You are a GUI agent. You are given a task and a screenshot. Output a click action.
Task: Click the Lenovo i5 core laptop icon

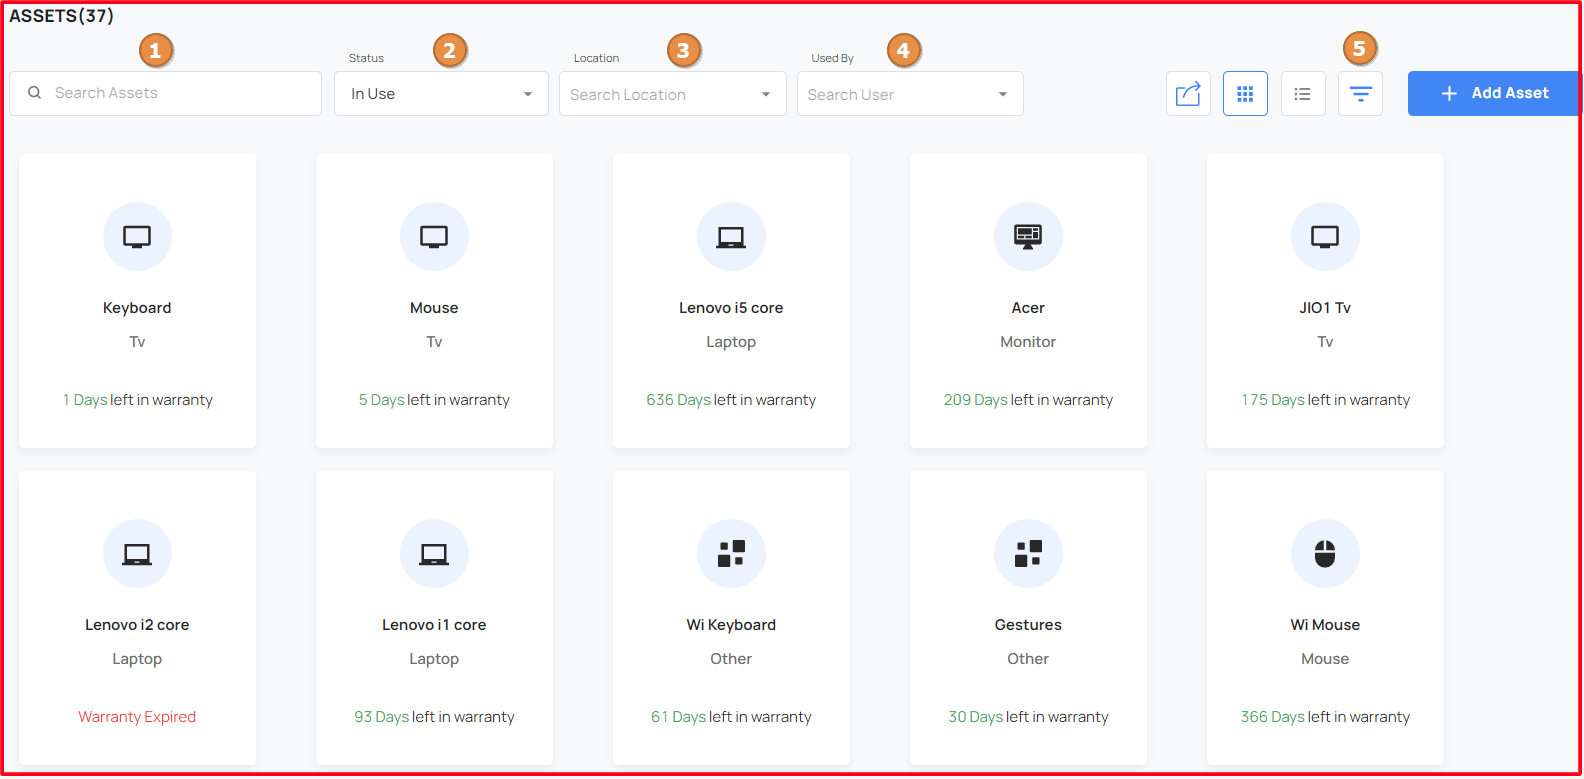click(731, 237)
